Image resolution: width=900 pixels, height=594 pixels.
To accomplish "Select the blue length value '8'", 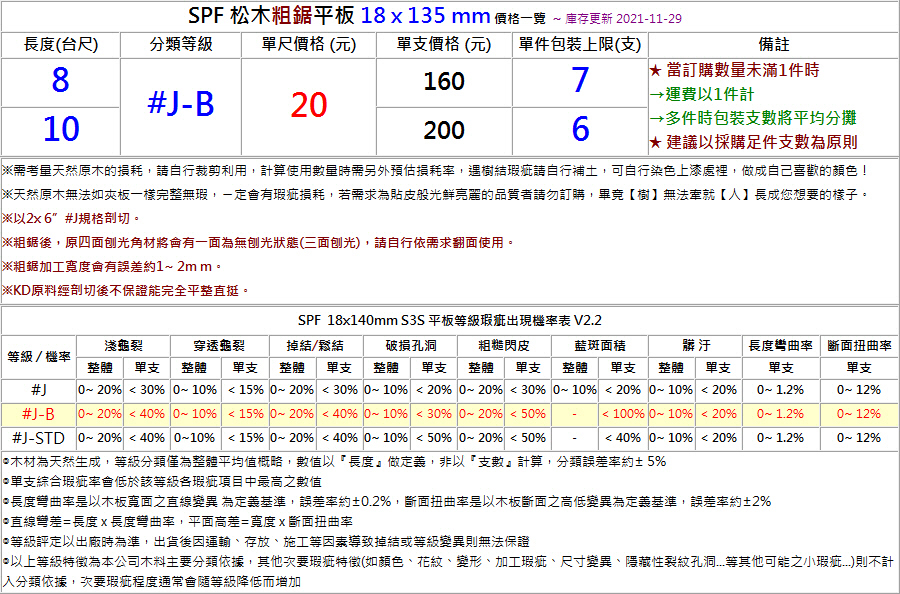I will (x=61, y=80).
